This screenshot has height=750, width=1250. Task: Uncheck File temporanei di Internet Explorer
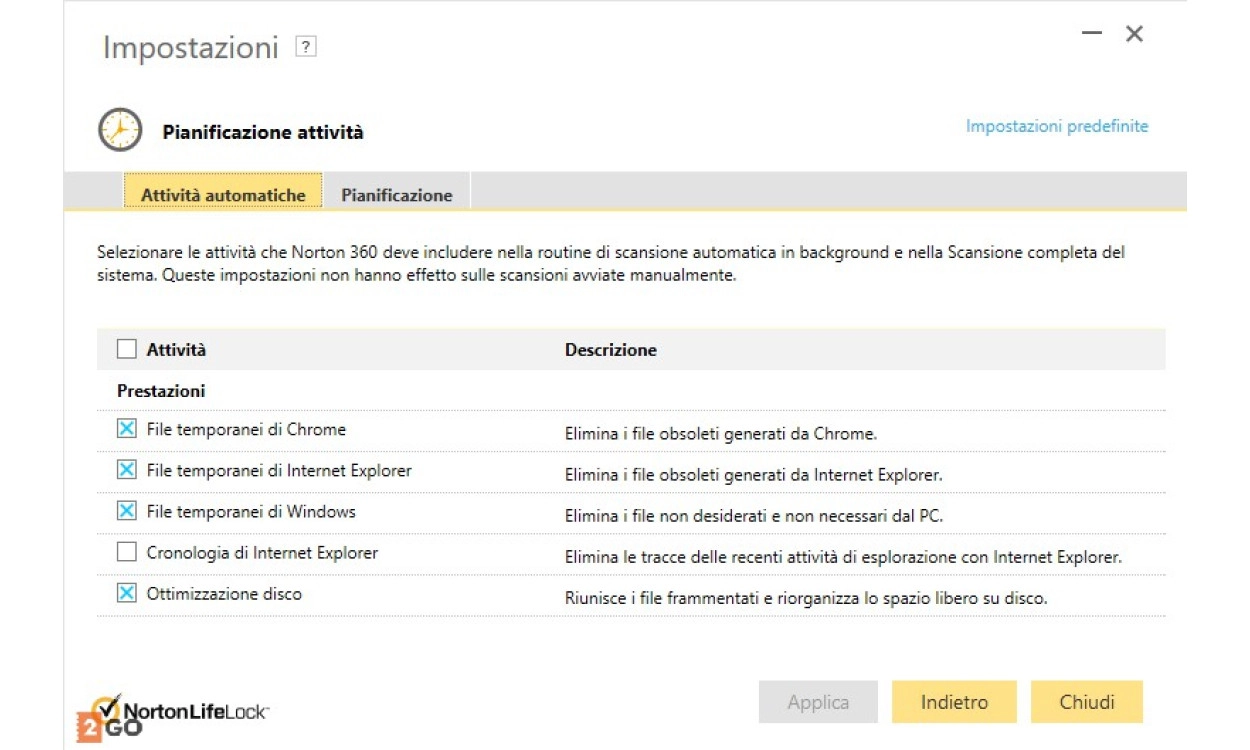click(127, 470)
